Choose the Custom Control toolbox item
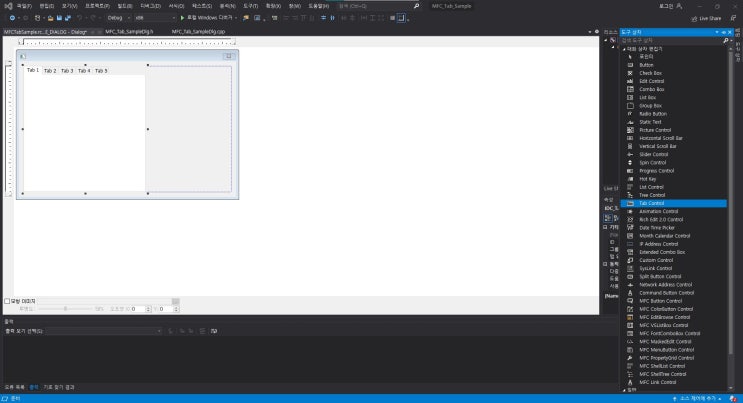743x403 pixels. click(674, 260)
